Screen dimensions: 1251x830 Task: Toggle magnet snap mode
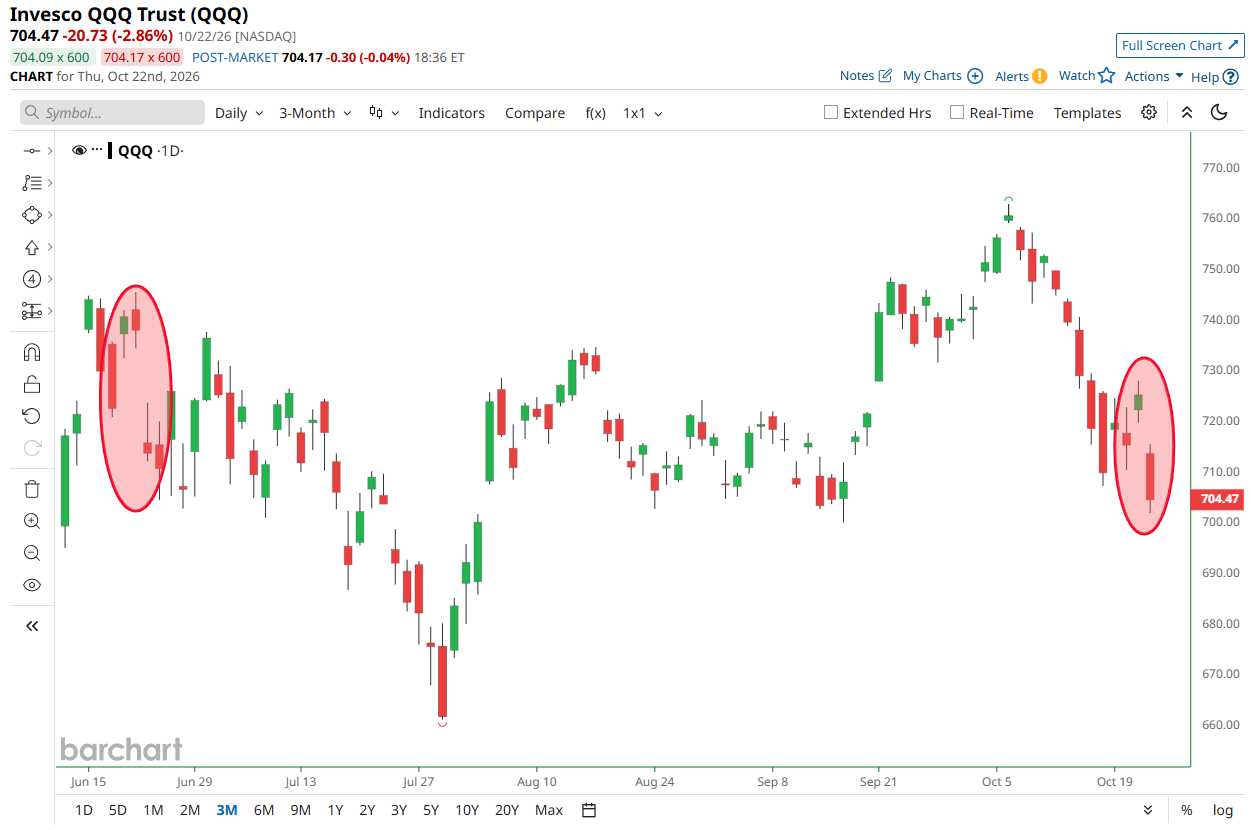pyautogui.click(x=31, y=352)
